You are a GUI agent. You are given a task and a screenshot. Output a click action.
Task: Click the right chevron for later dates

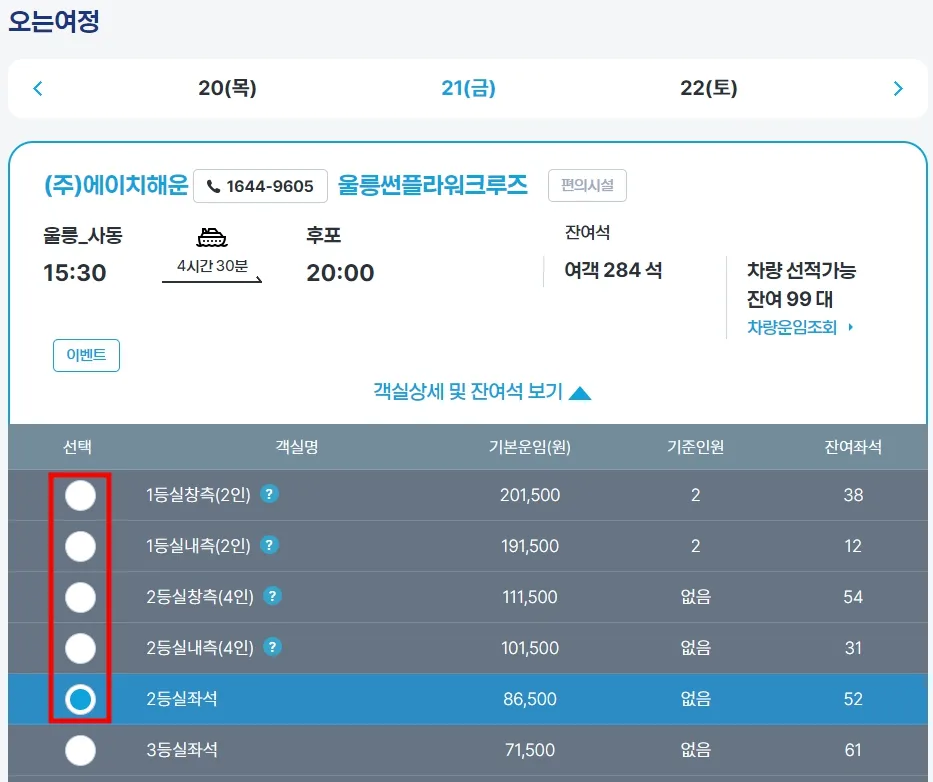click(x=898, y=87)
